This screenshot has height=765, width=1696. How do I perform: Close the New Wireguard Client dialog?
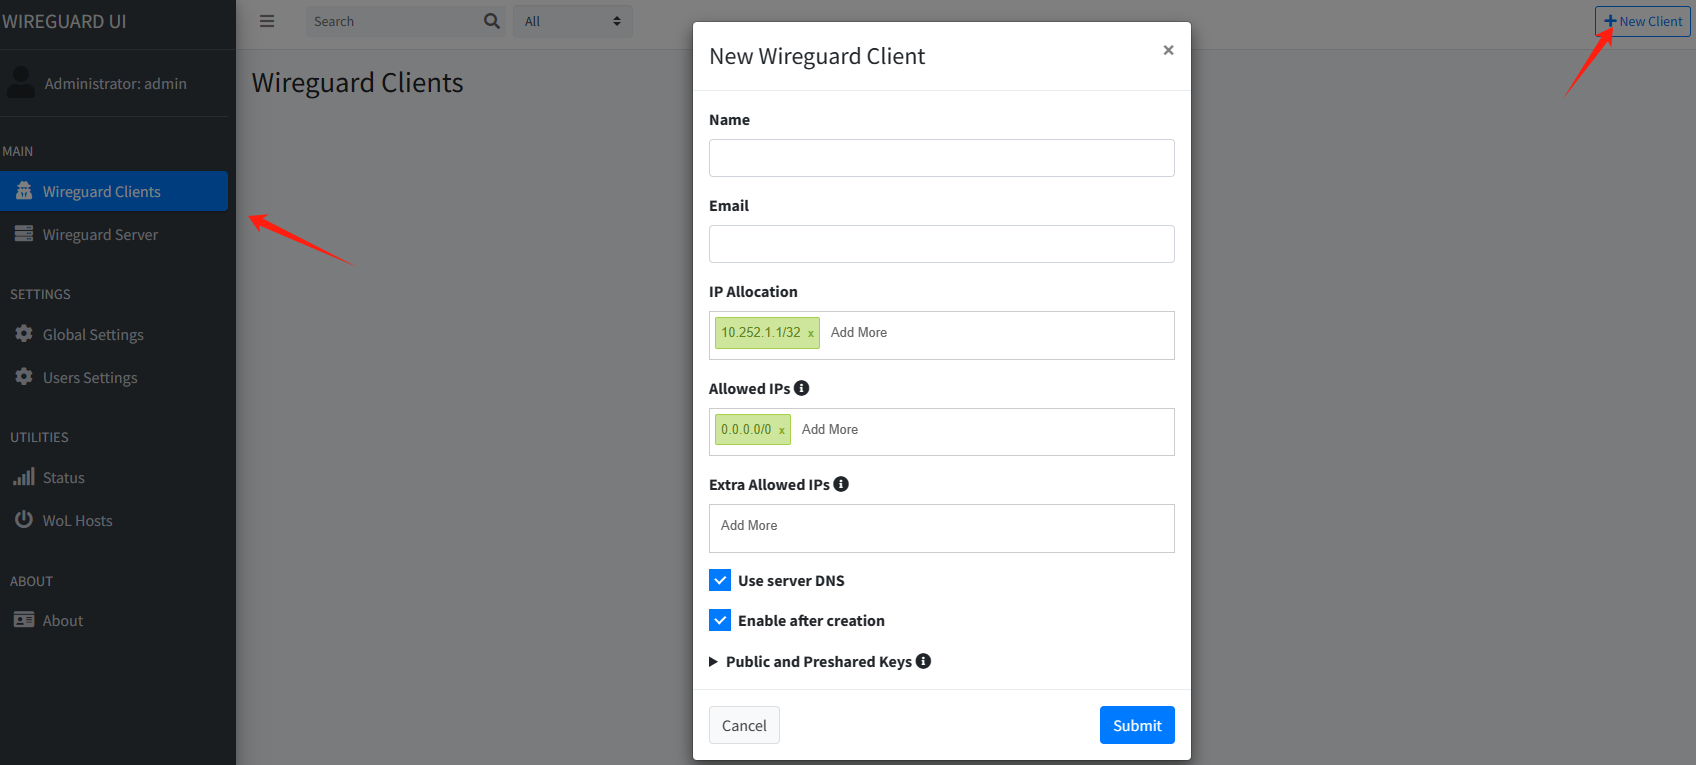(x=1167, y=50)
